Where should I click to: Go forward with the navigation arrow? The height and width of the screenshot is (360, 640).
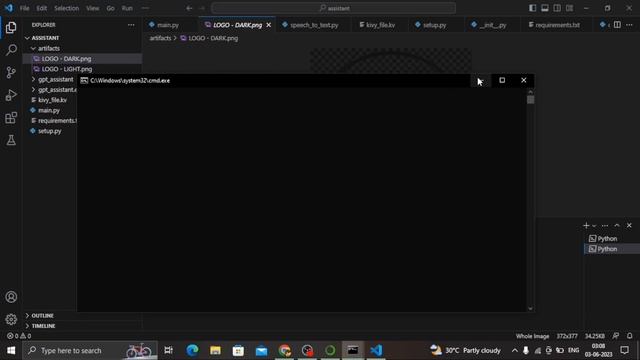click(202, 8)
